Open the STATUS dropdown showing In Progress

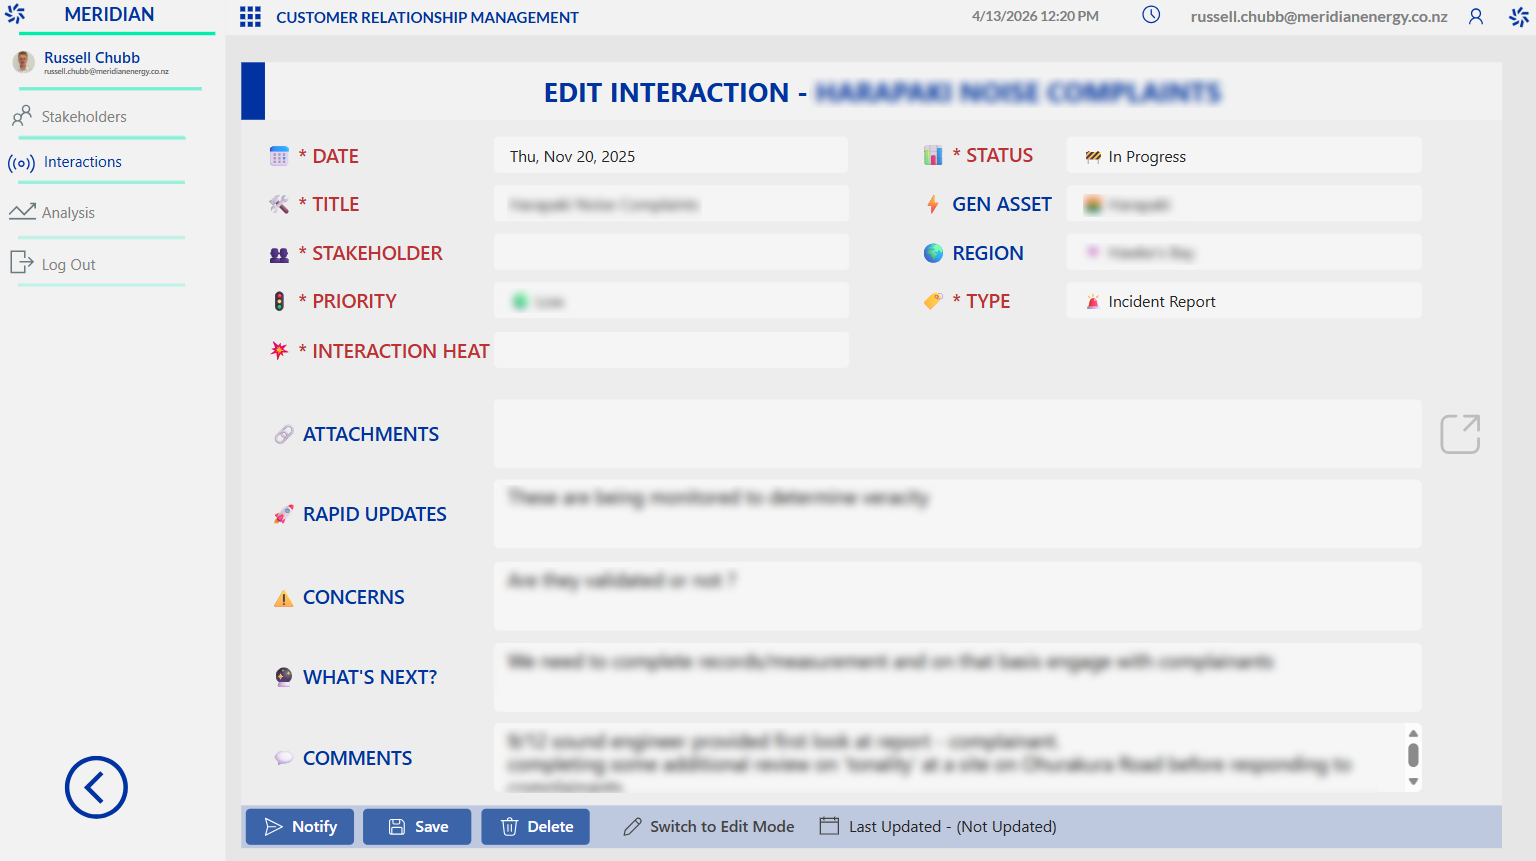coord(1244,156)
